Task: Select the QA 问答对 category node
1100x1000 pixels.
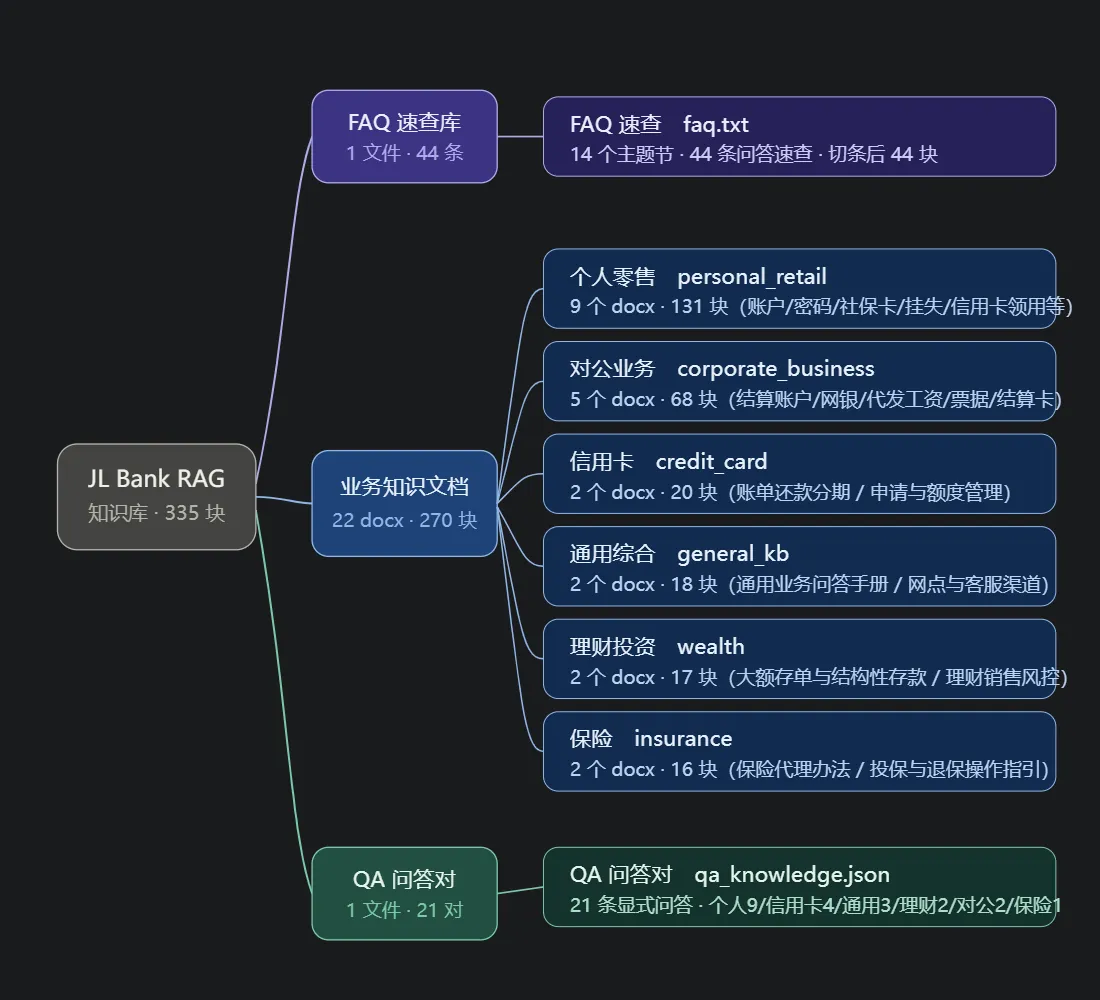Action: coord(405,893)
